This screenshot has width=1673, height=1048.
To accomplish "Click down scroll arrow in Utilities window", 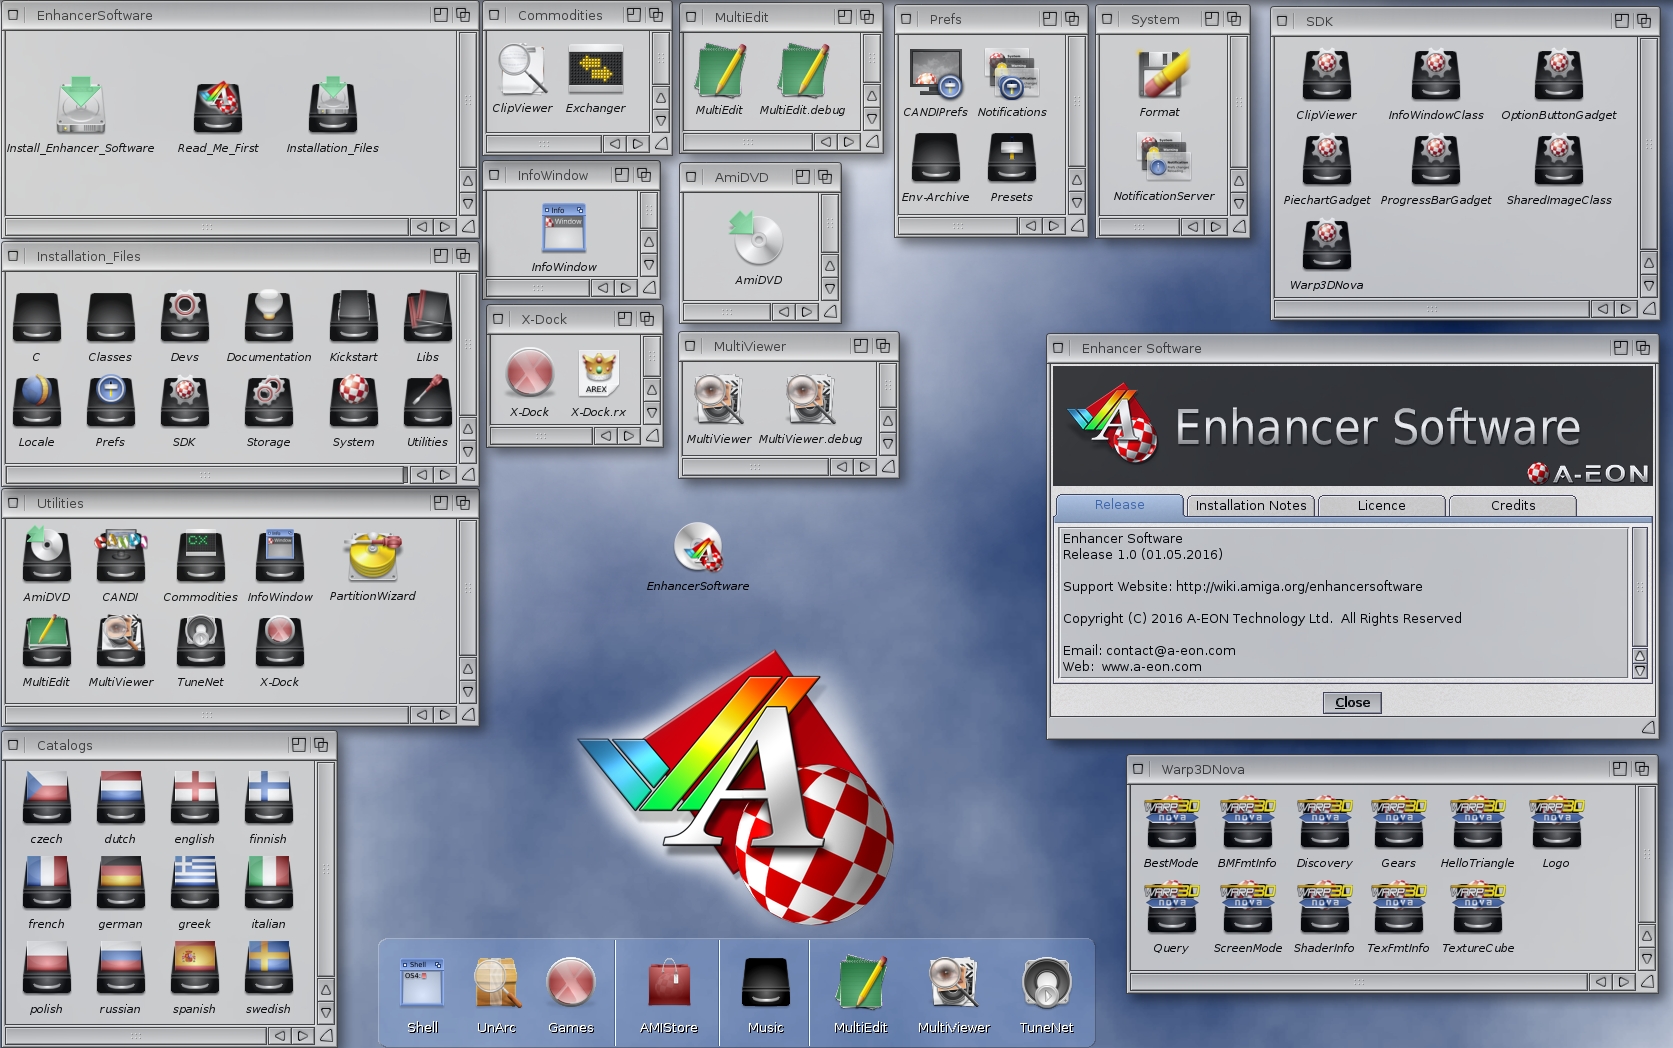I will (x=467, y=691).
